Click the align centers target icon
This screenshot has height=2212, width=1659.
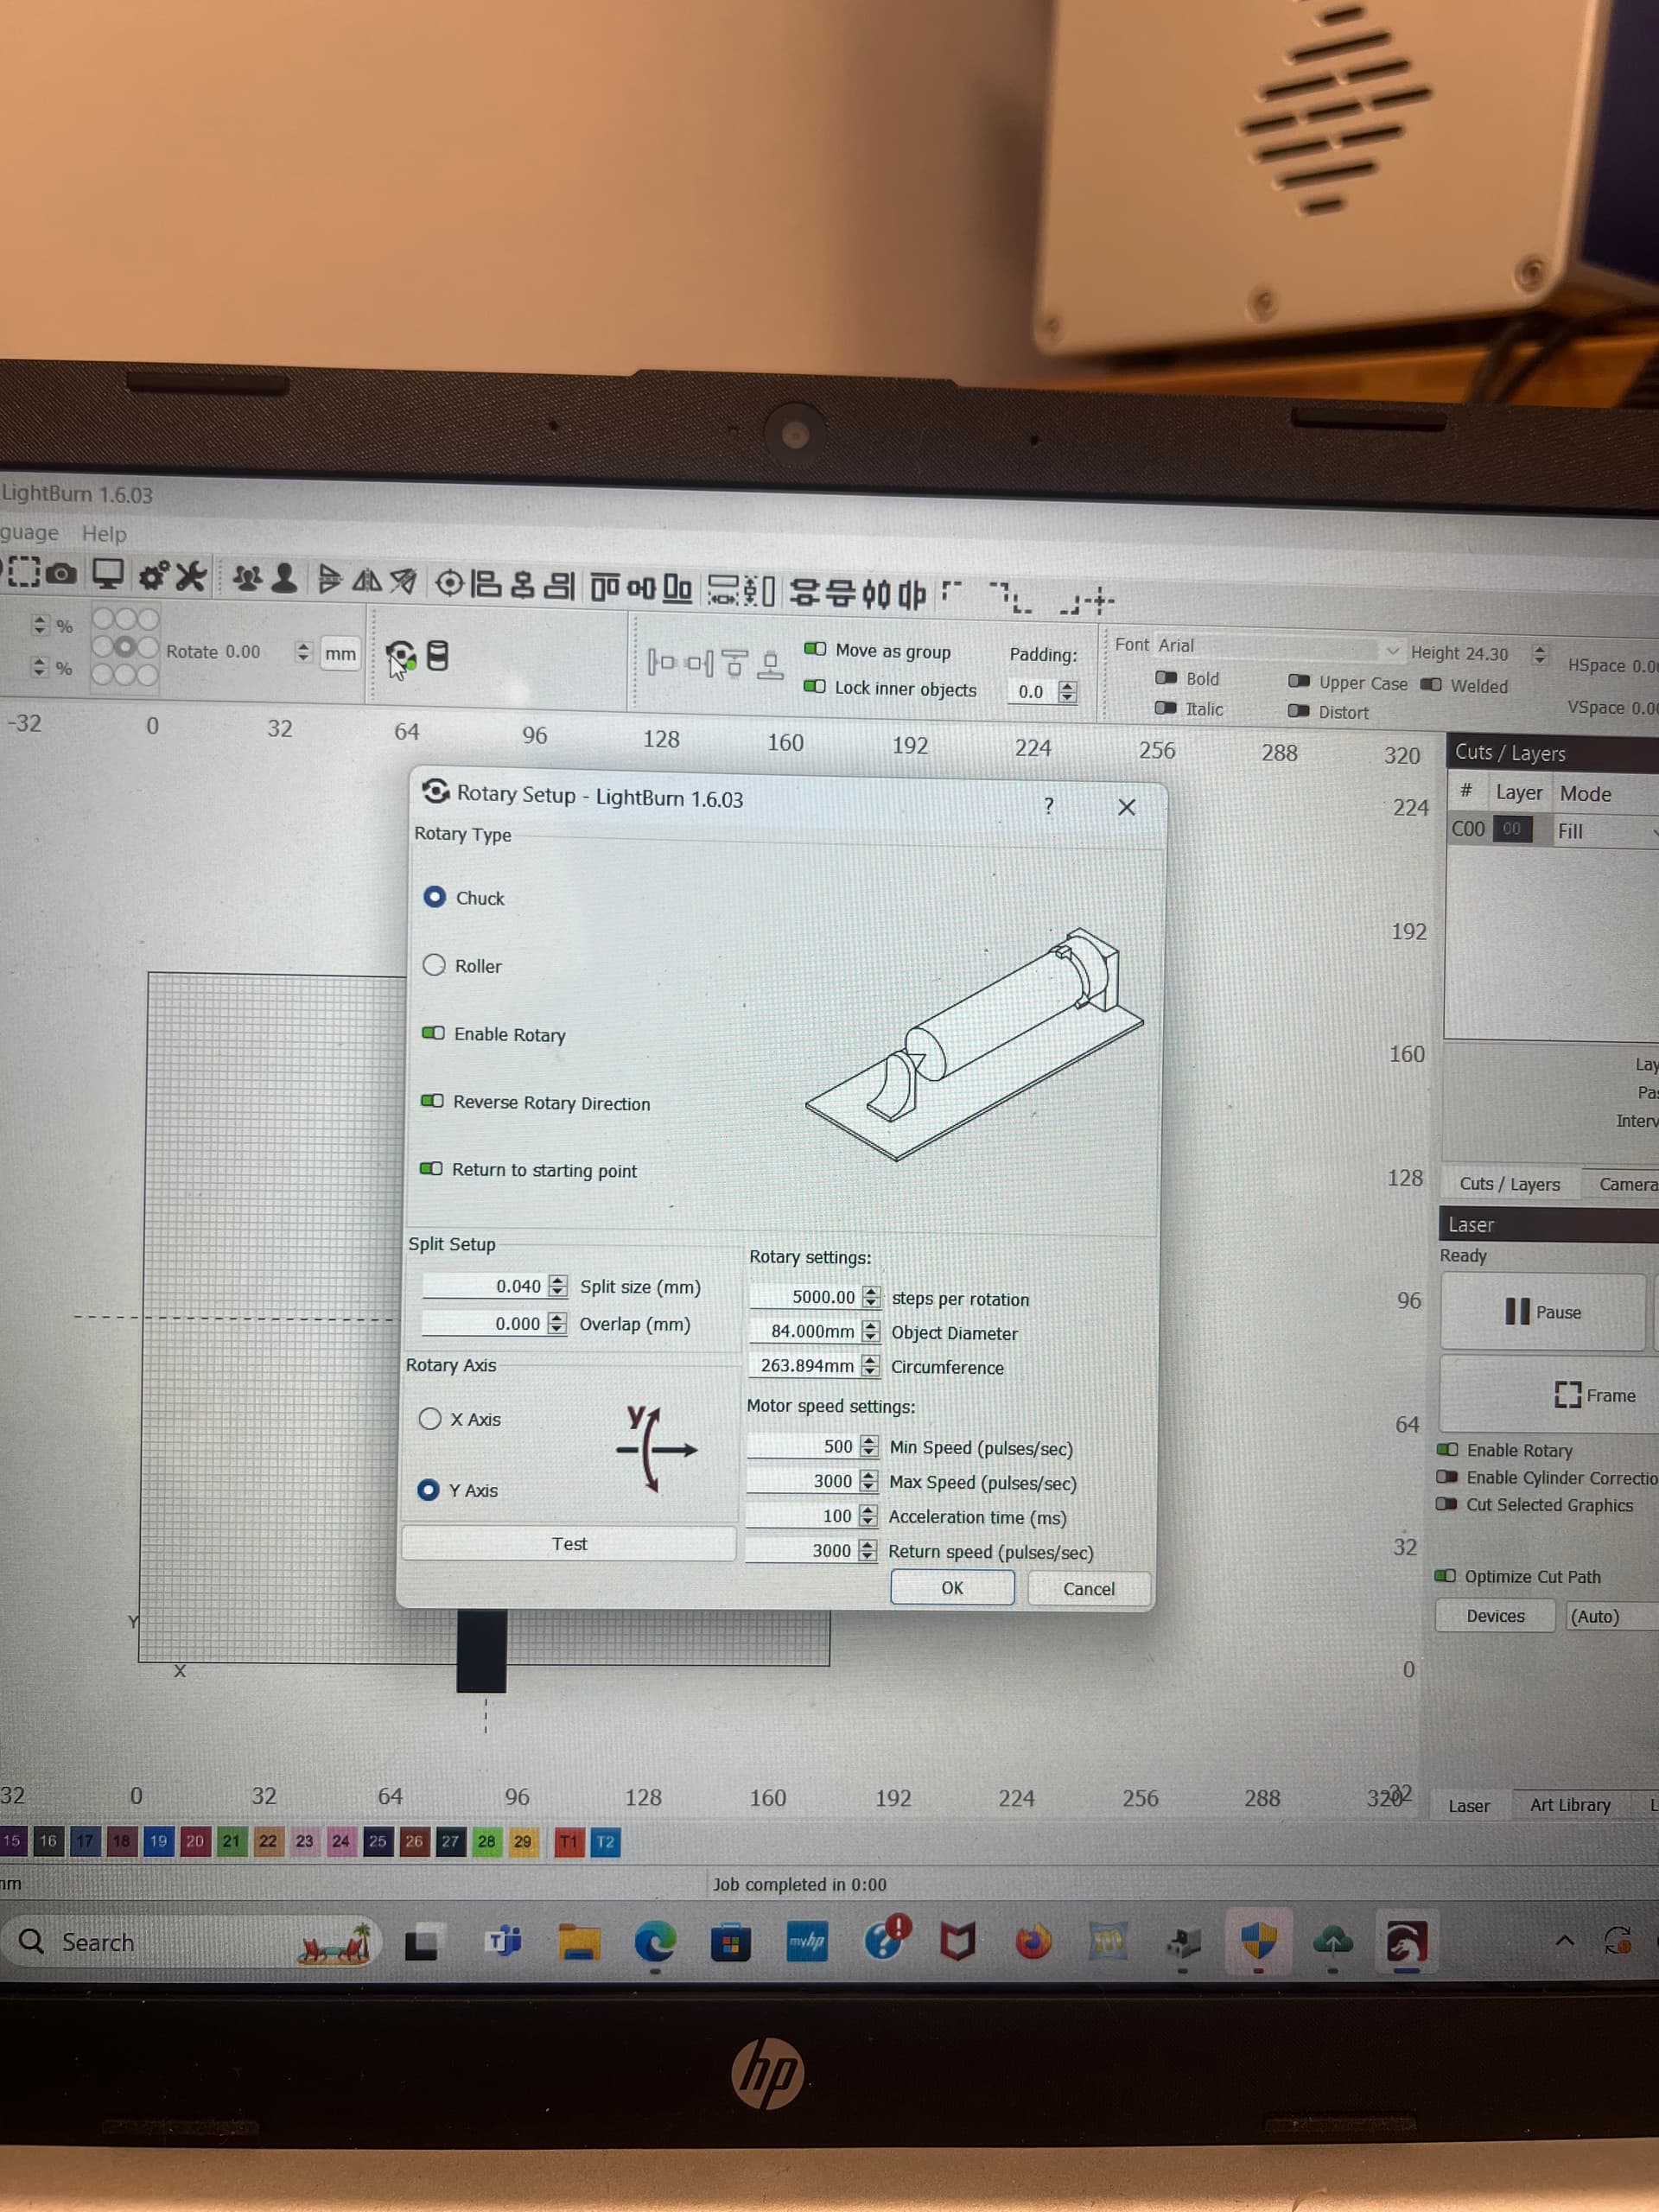point(449,582)
